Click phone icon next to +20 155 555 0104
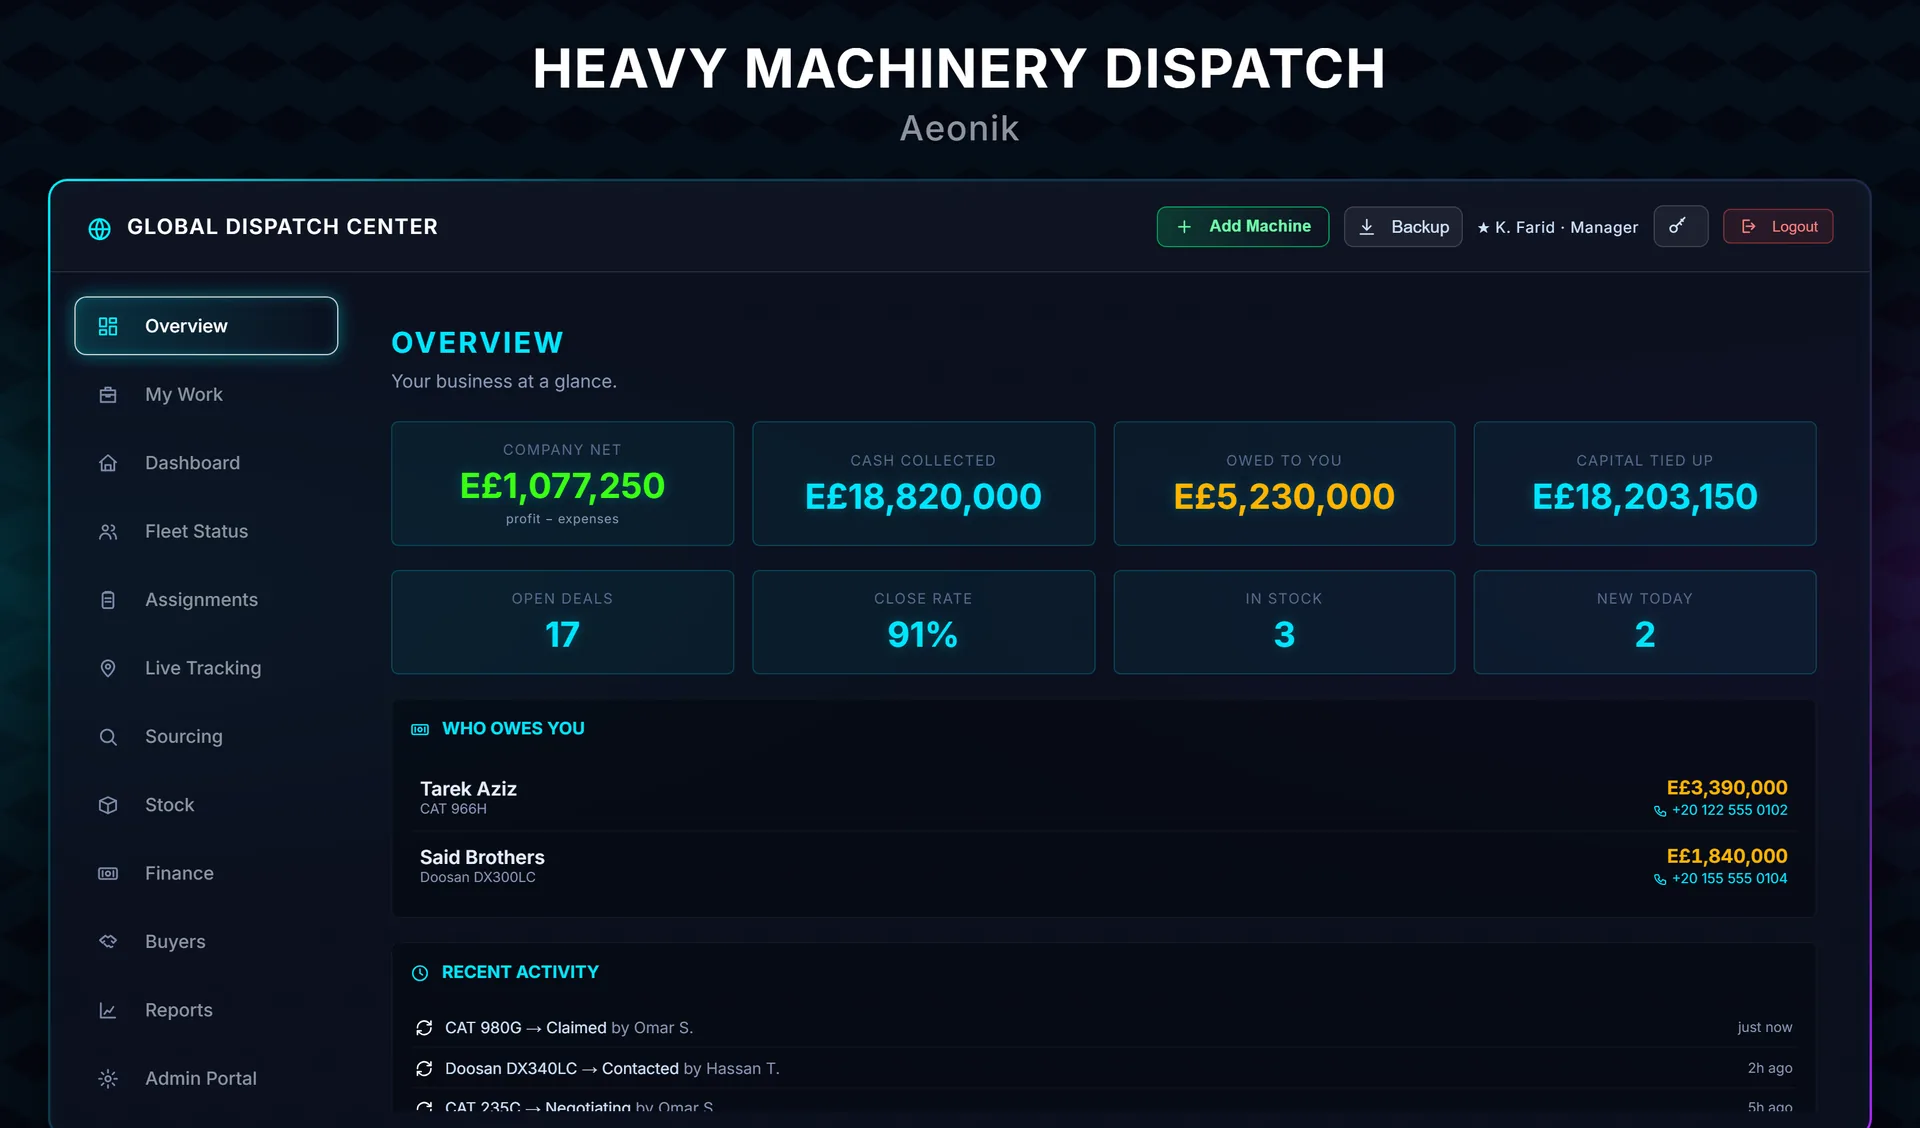Image resolution: width=1920 pixels, height=1128 pixels. [x=1660, y=879]
